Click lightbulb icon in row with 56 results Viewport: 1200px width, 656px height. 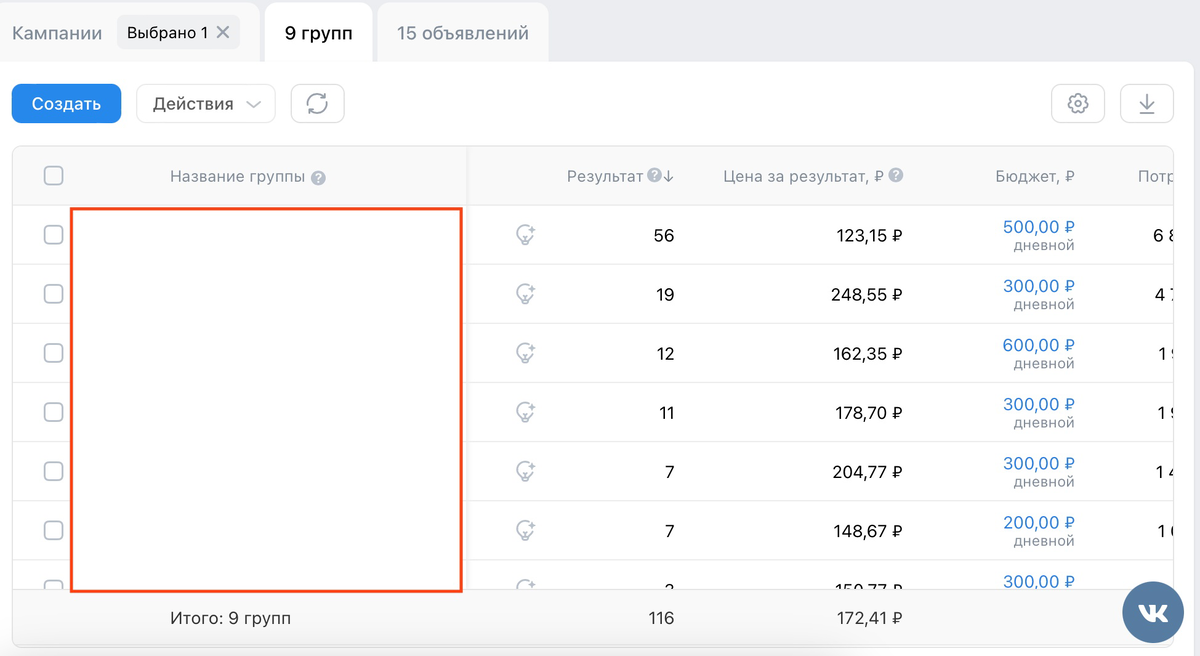(525, 235)
